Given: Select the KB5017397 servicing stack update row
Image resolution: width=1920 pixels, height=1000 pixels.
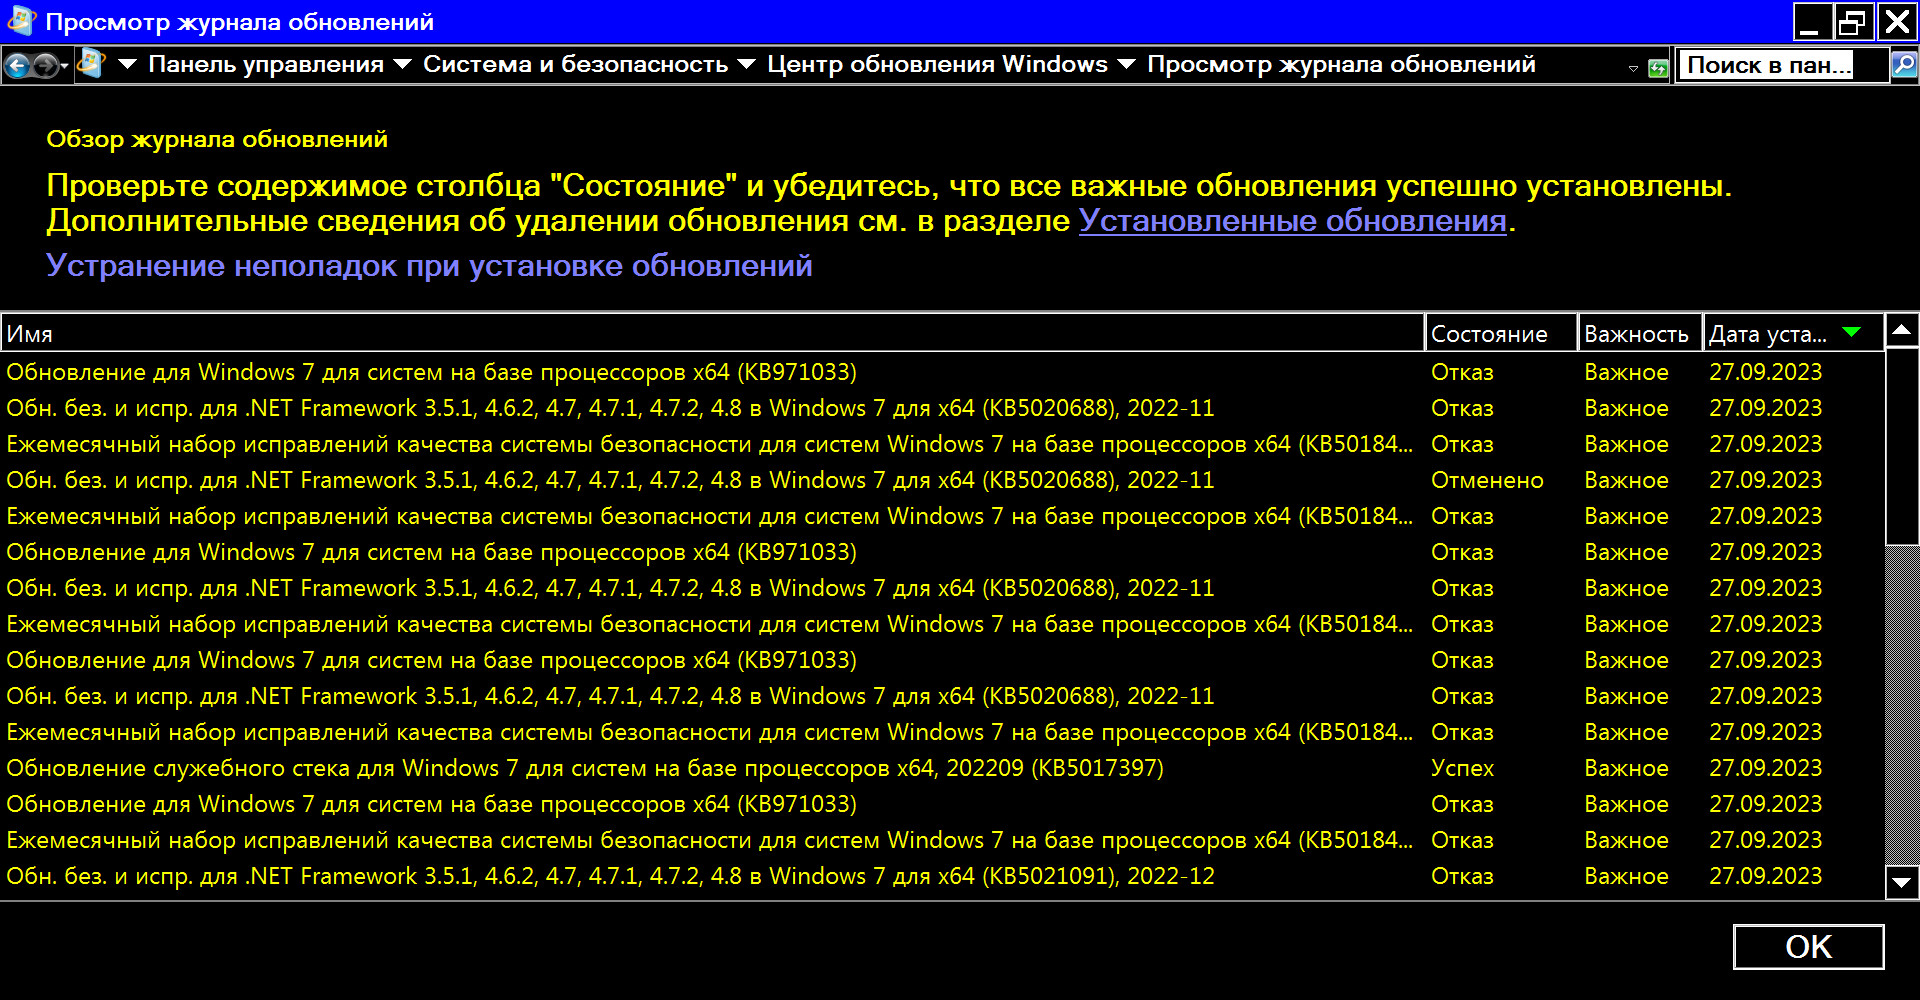Looking at the screenshot, I should 942,768.
